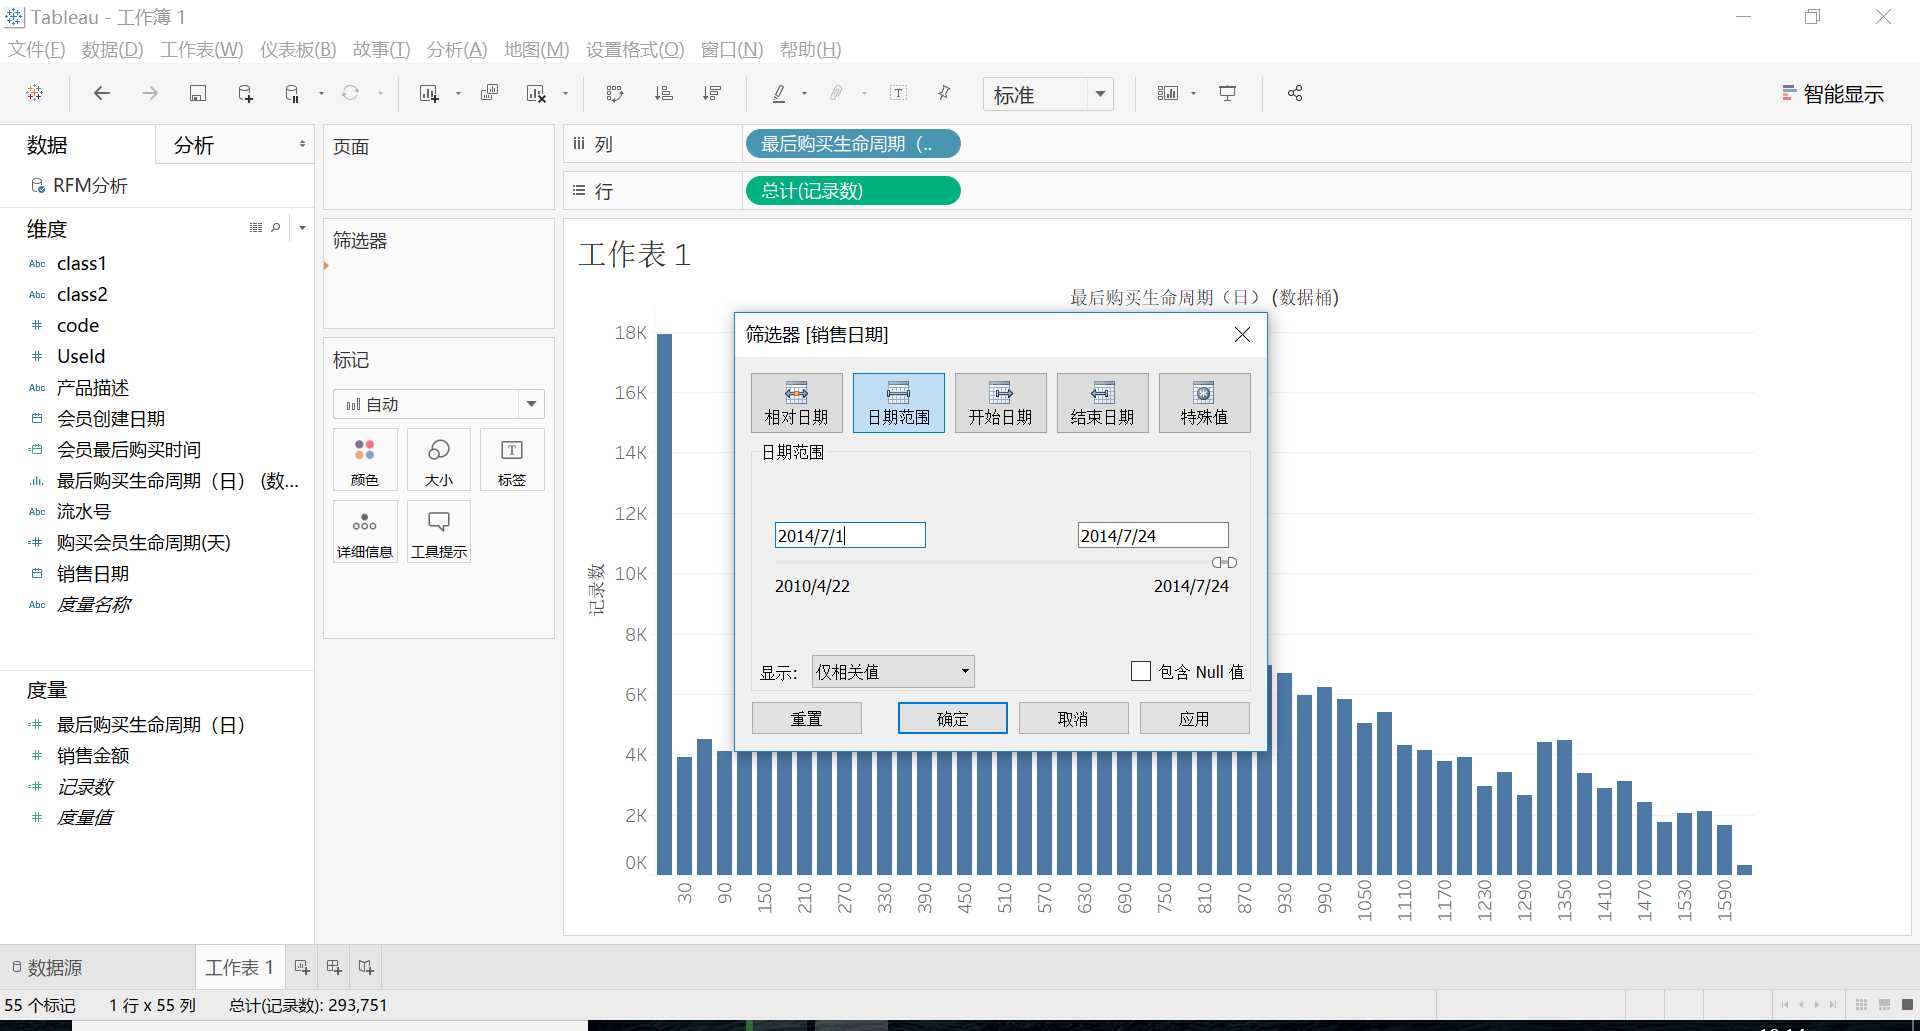Close the 筛选器 [销售日期] dialog
The width and height of the screenshot is (1920, 1031).
1242,334
